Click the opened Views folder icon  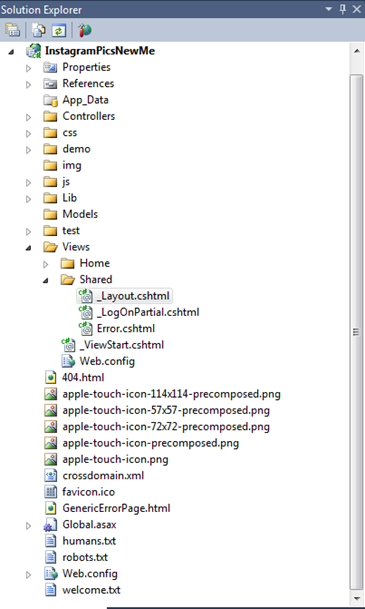point(50,247)
